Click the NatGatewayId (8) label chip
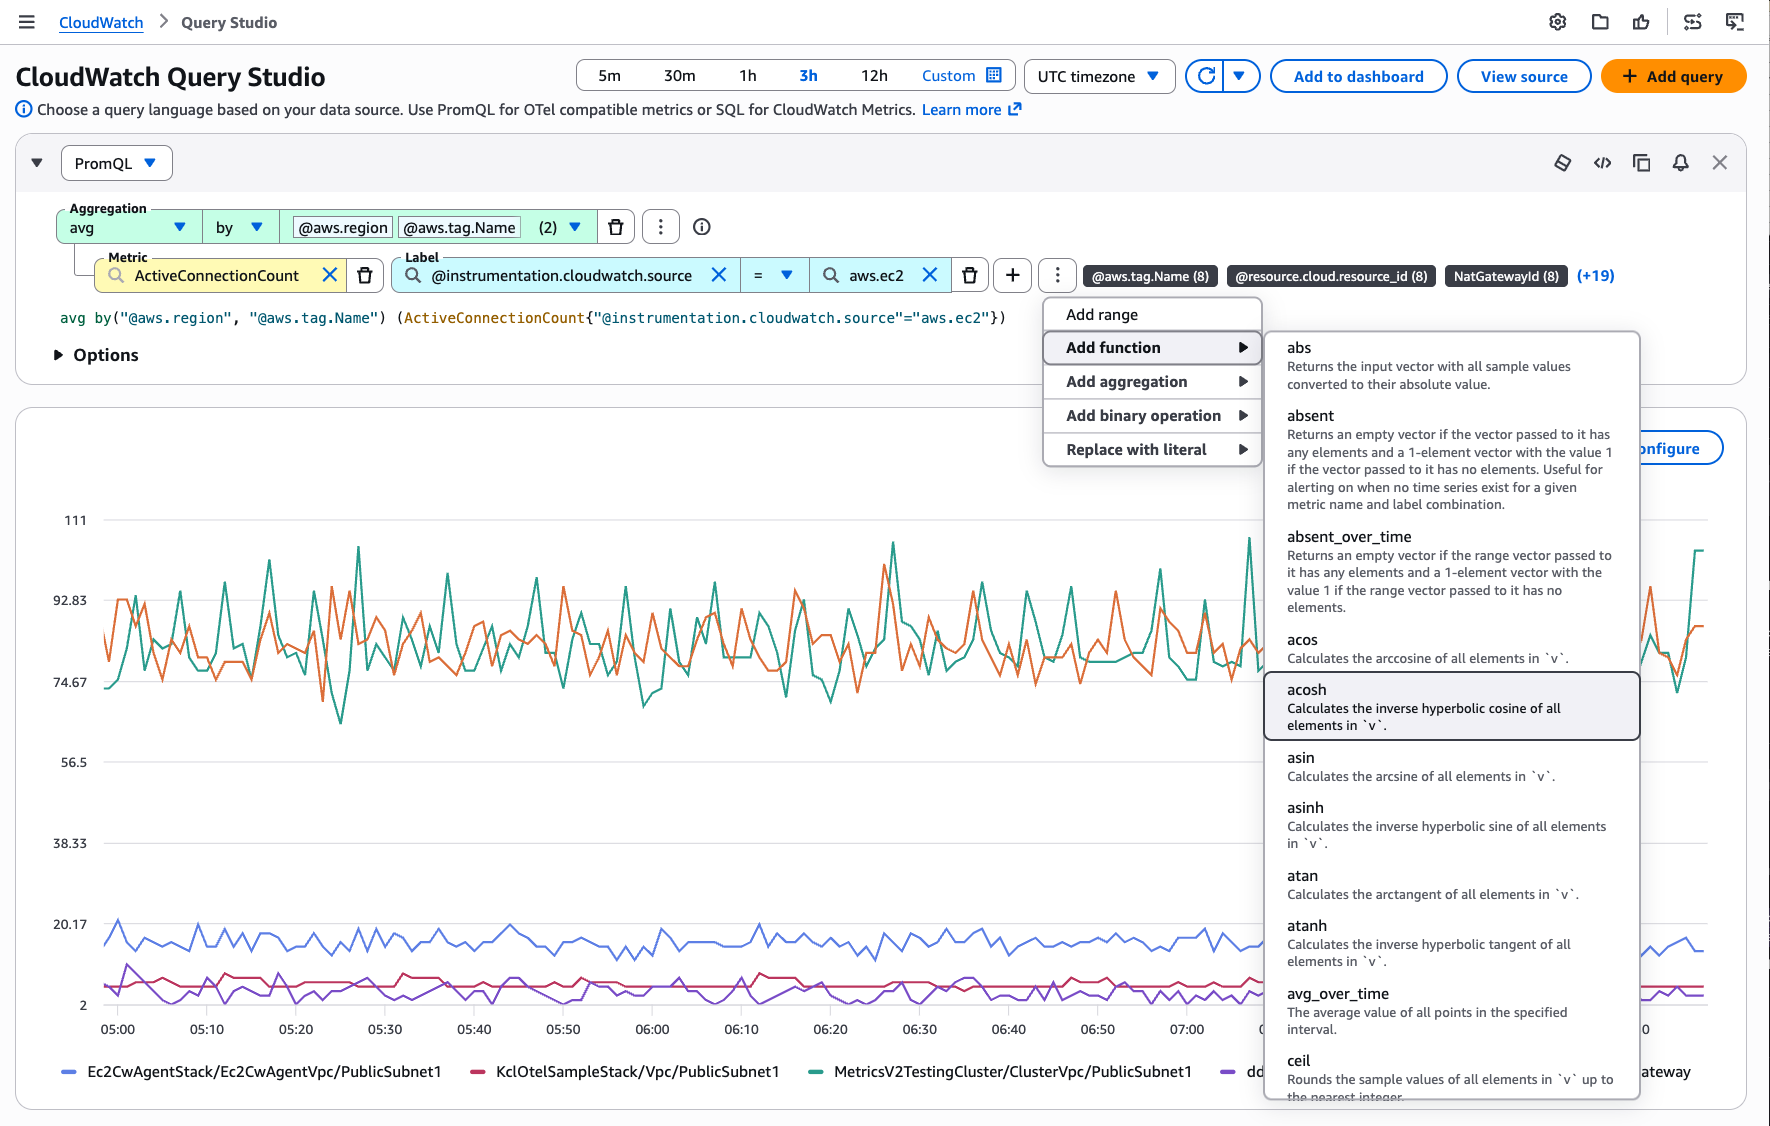 [1506, 276]
